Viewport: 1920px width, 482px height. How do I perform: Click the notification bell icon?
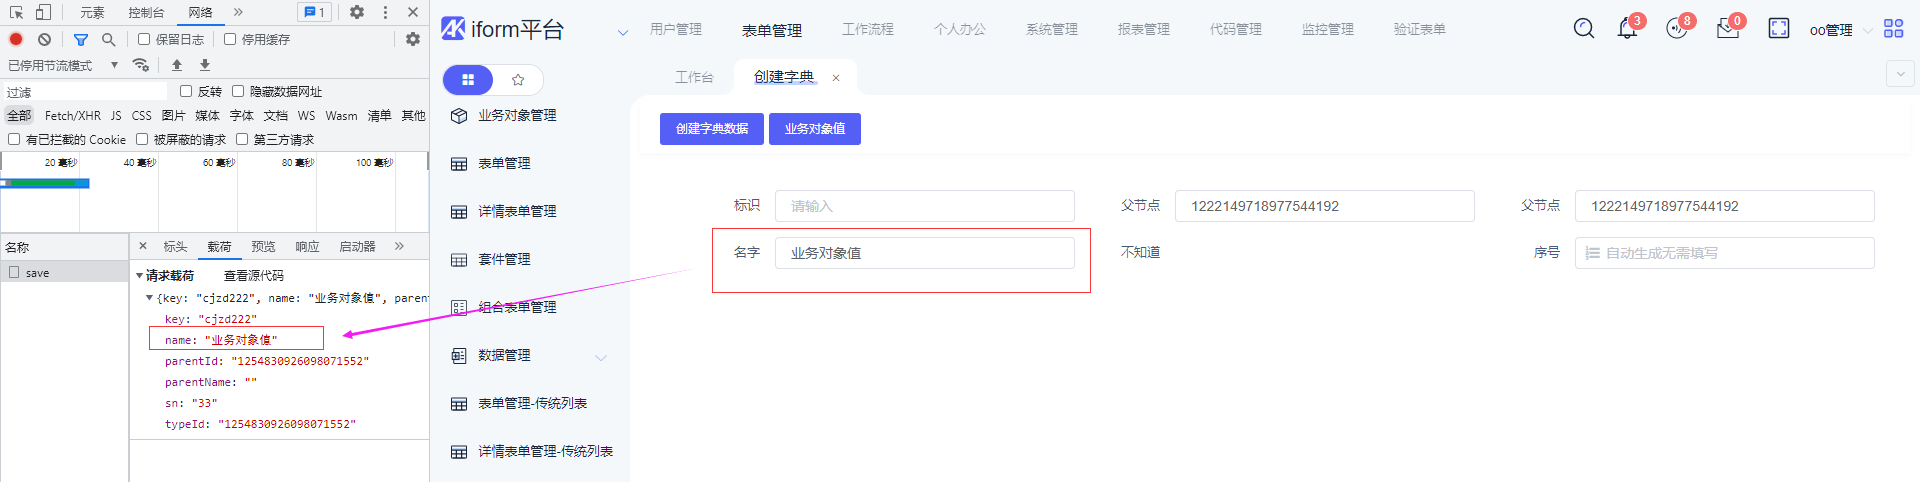1627,29
